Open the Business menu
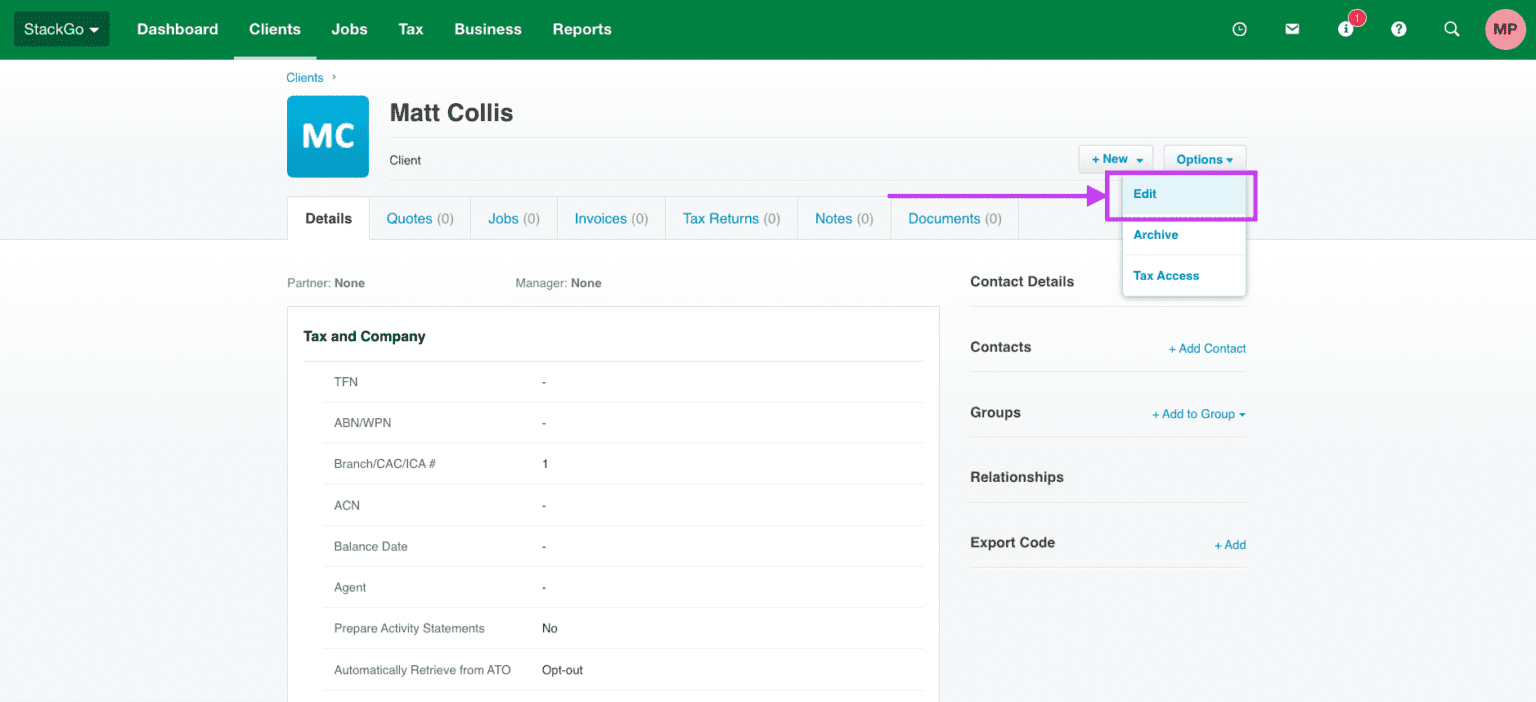Screen dimensions: 1536x702 488,29
